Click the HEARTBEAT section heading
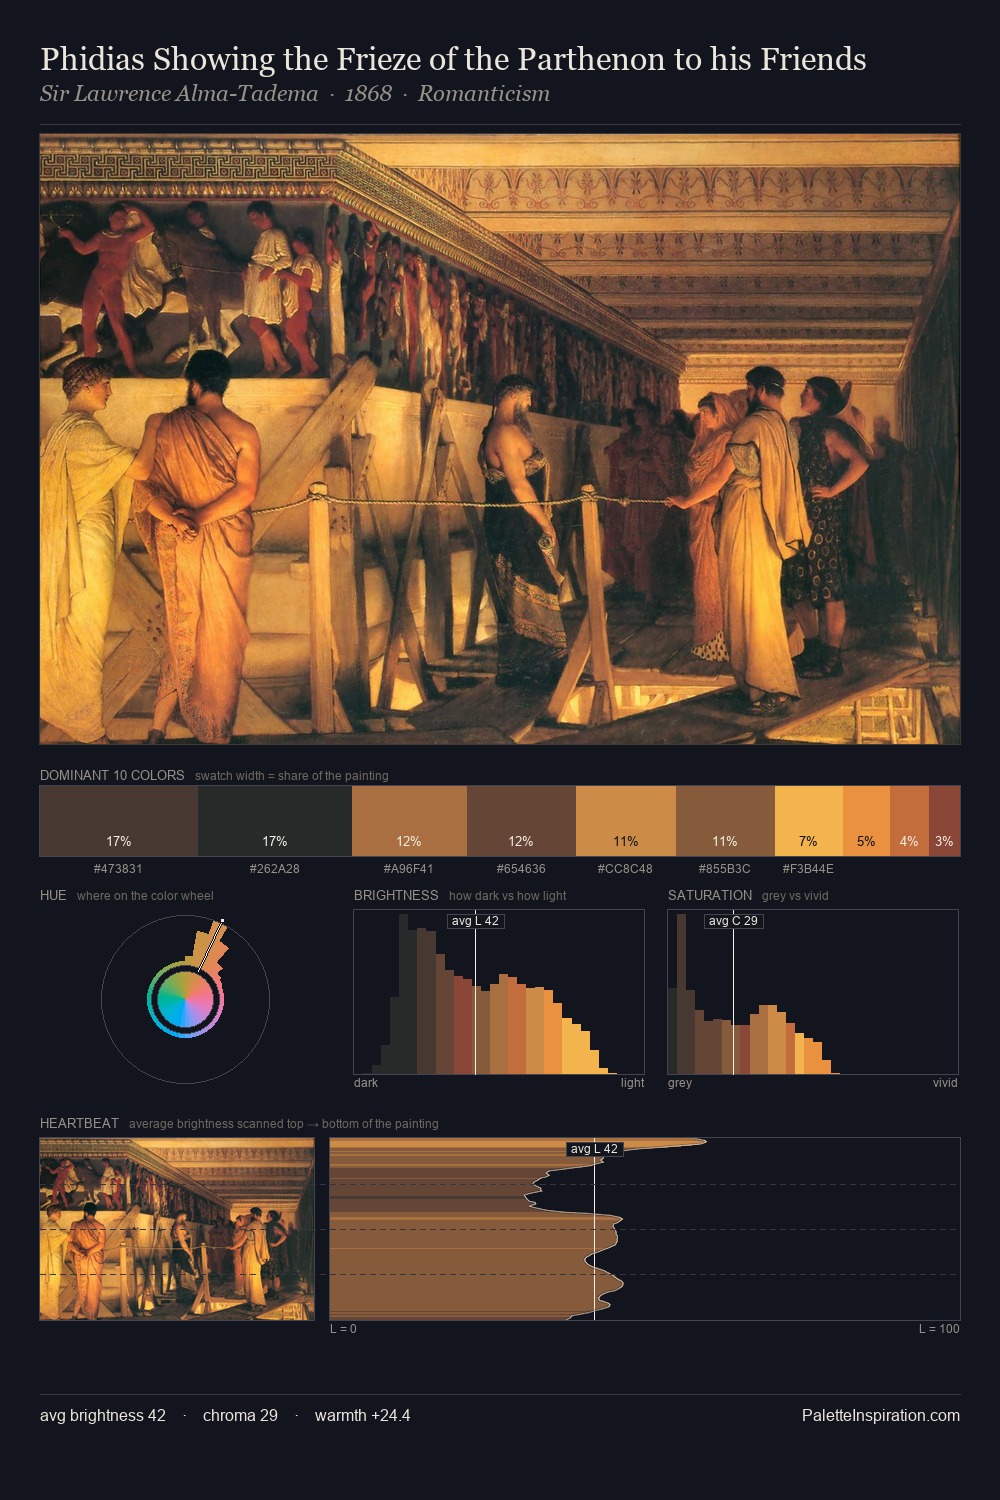This screenshot has width=1000, height=1500. pos(79,1123)
